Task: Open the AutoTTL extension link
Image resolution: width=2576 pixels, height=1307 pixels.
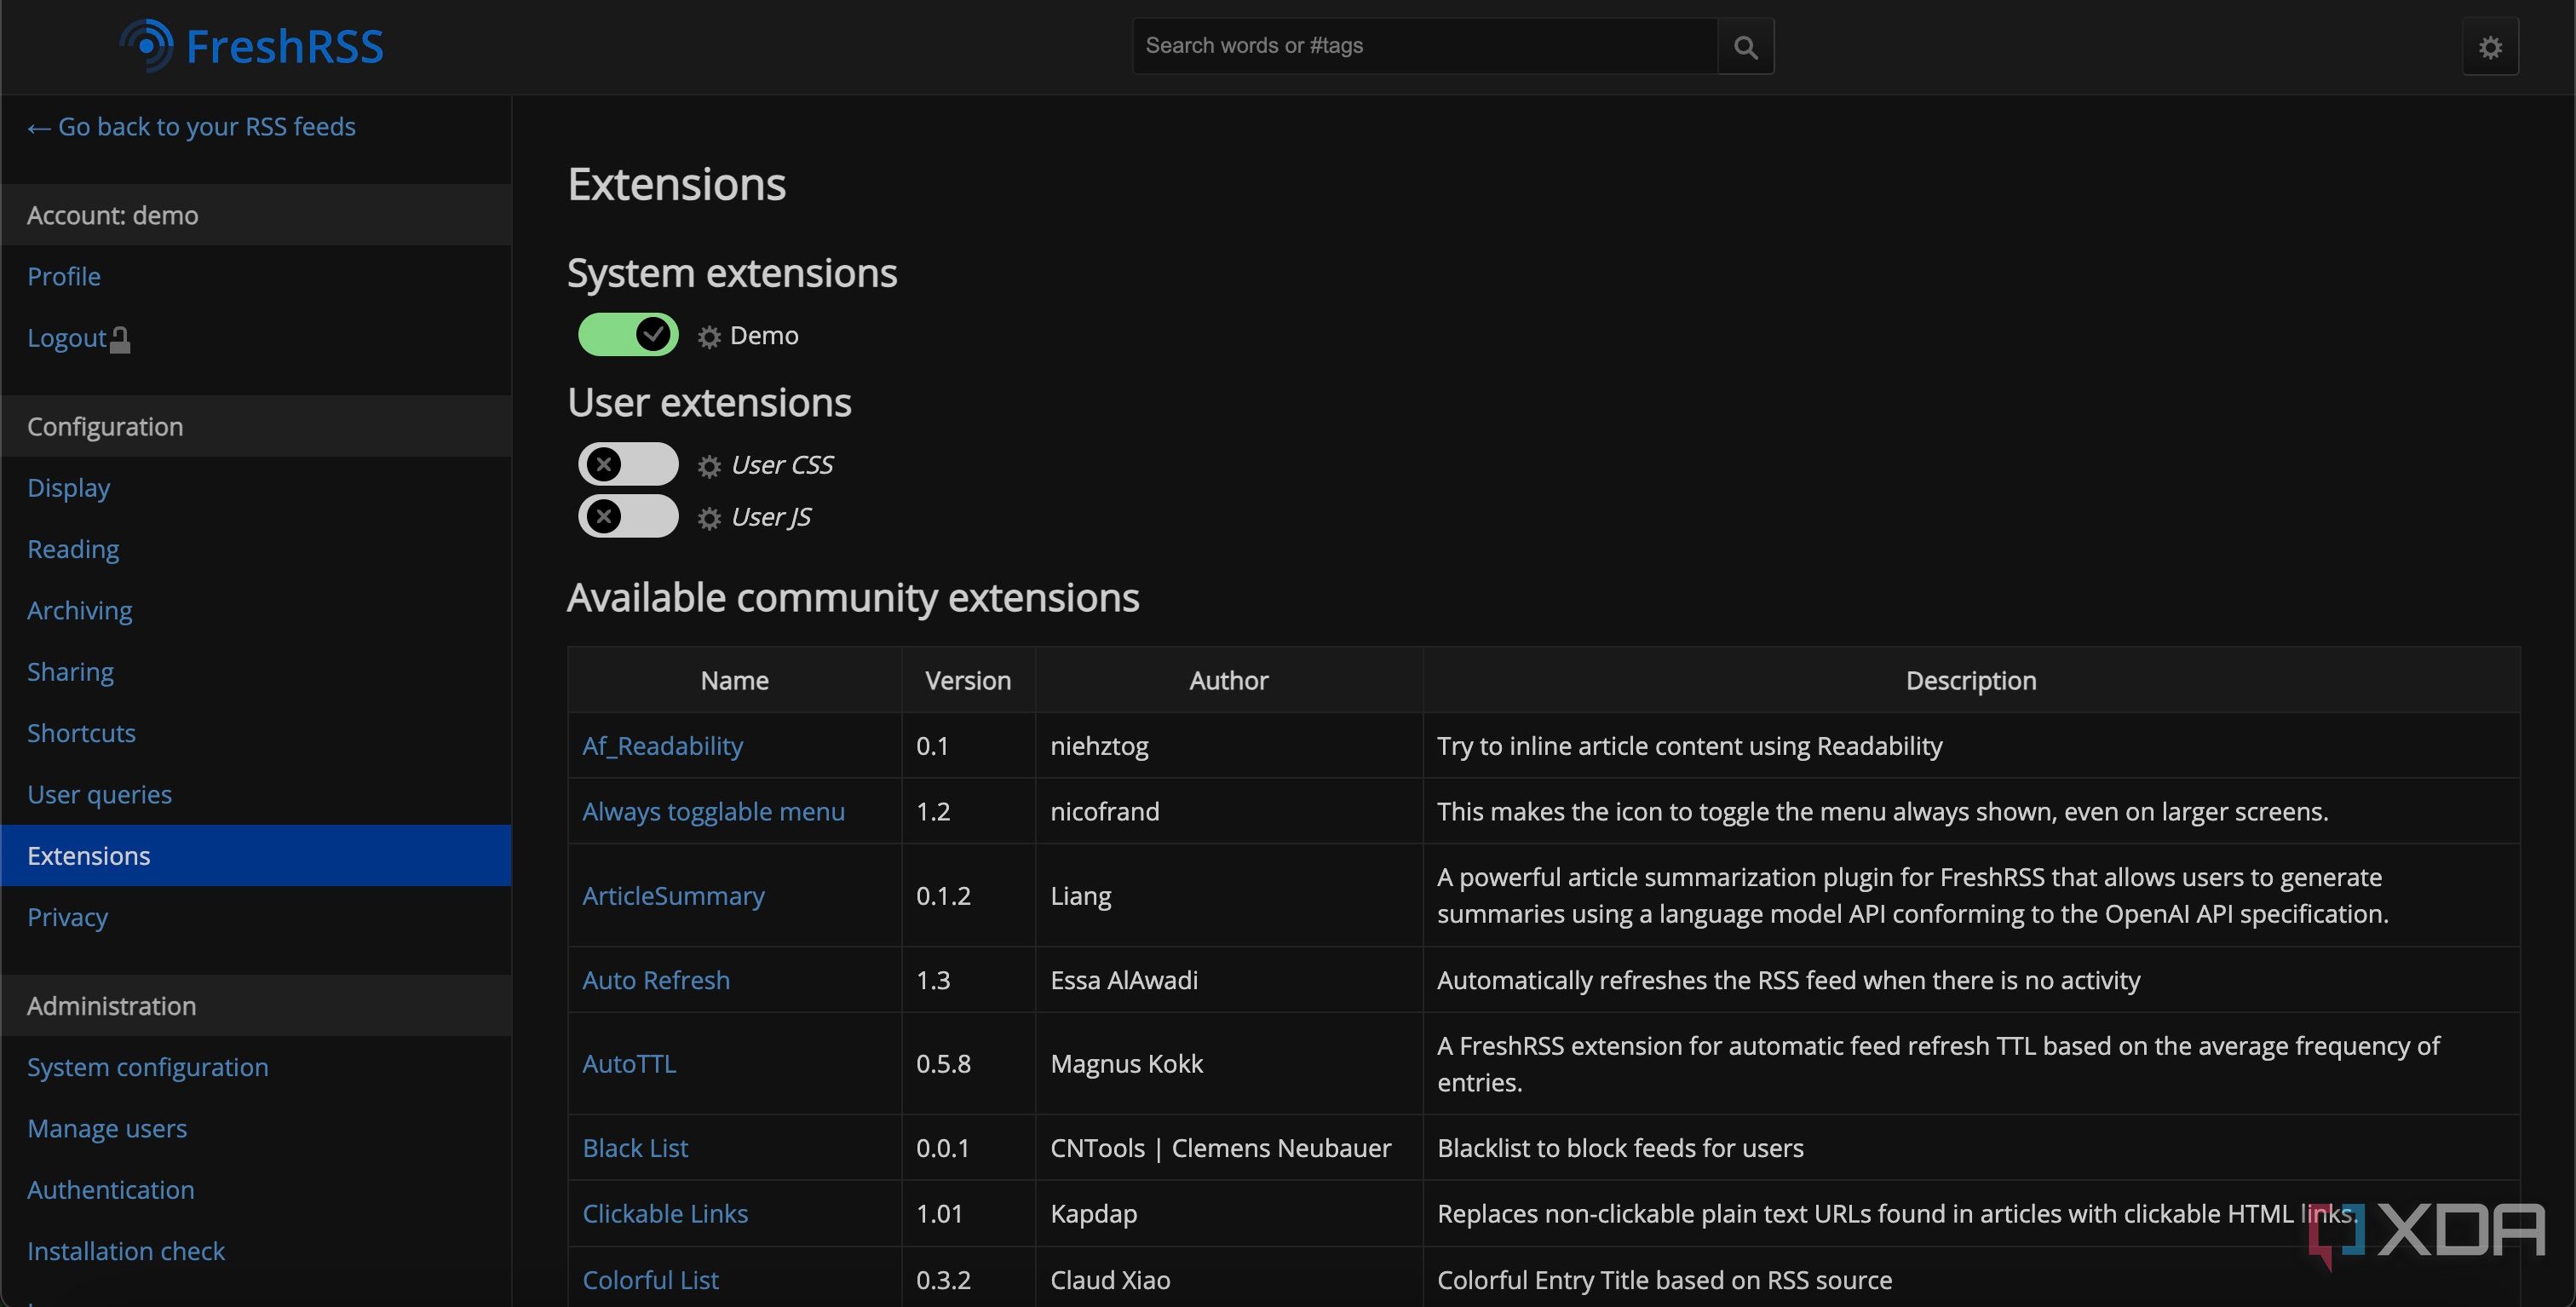Action: pyautogui.click(x=629, y=1064)
